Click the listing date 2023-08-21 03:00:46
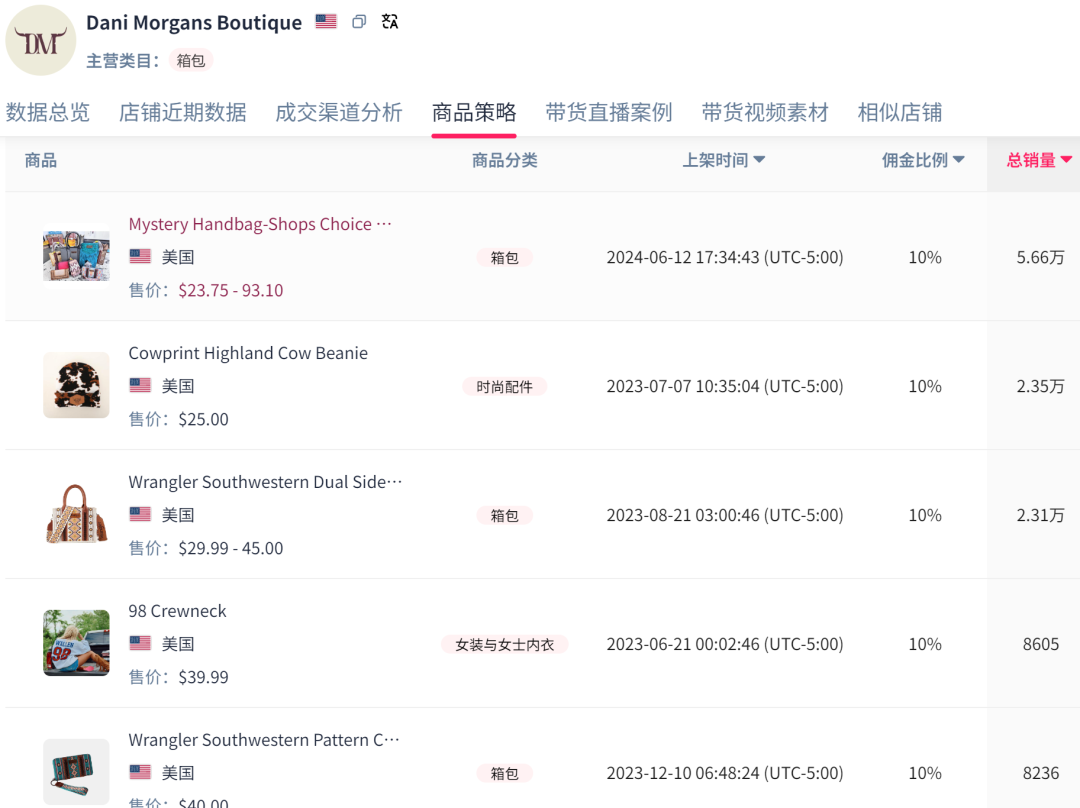Image resolution: width=1080 pixels, height=808 pixels. [x=725, y=515]
